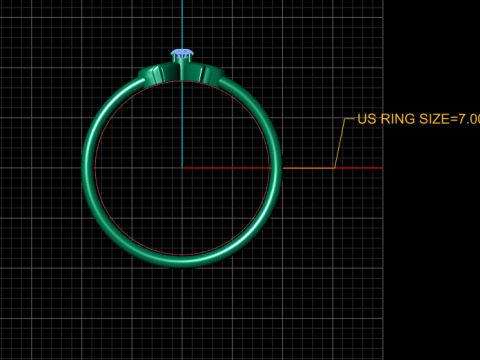Select the blue gemstone atop the ring

tap(182, 53)
